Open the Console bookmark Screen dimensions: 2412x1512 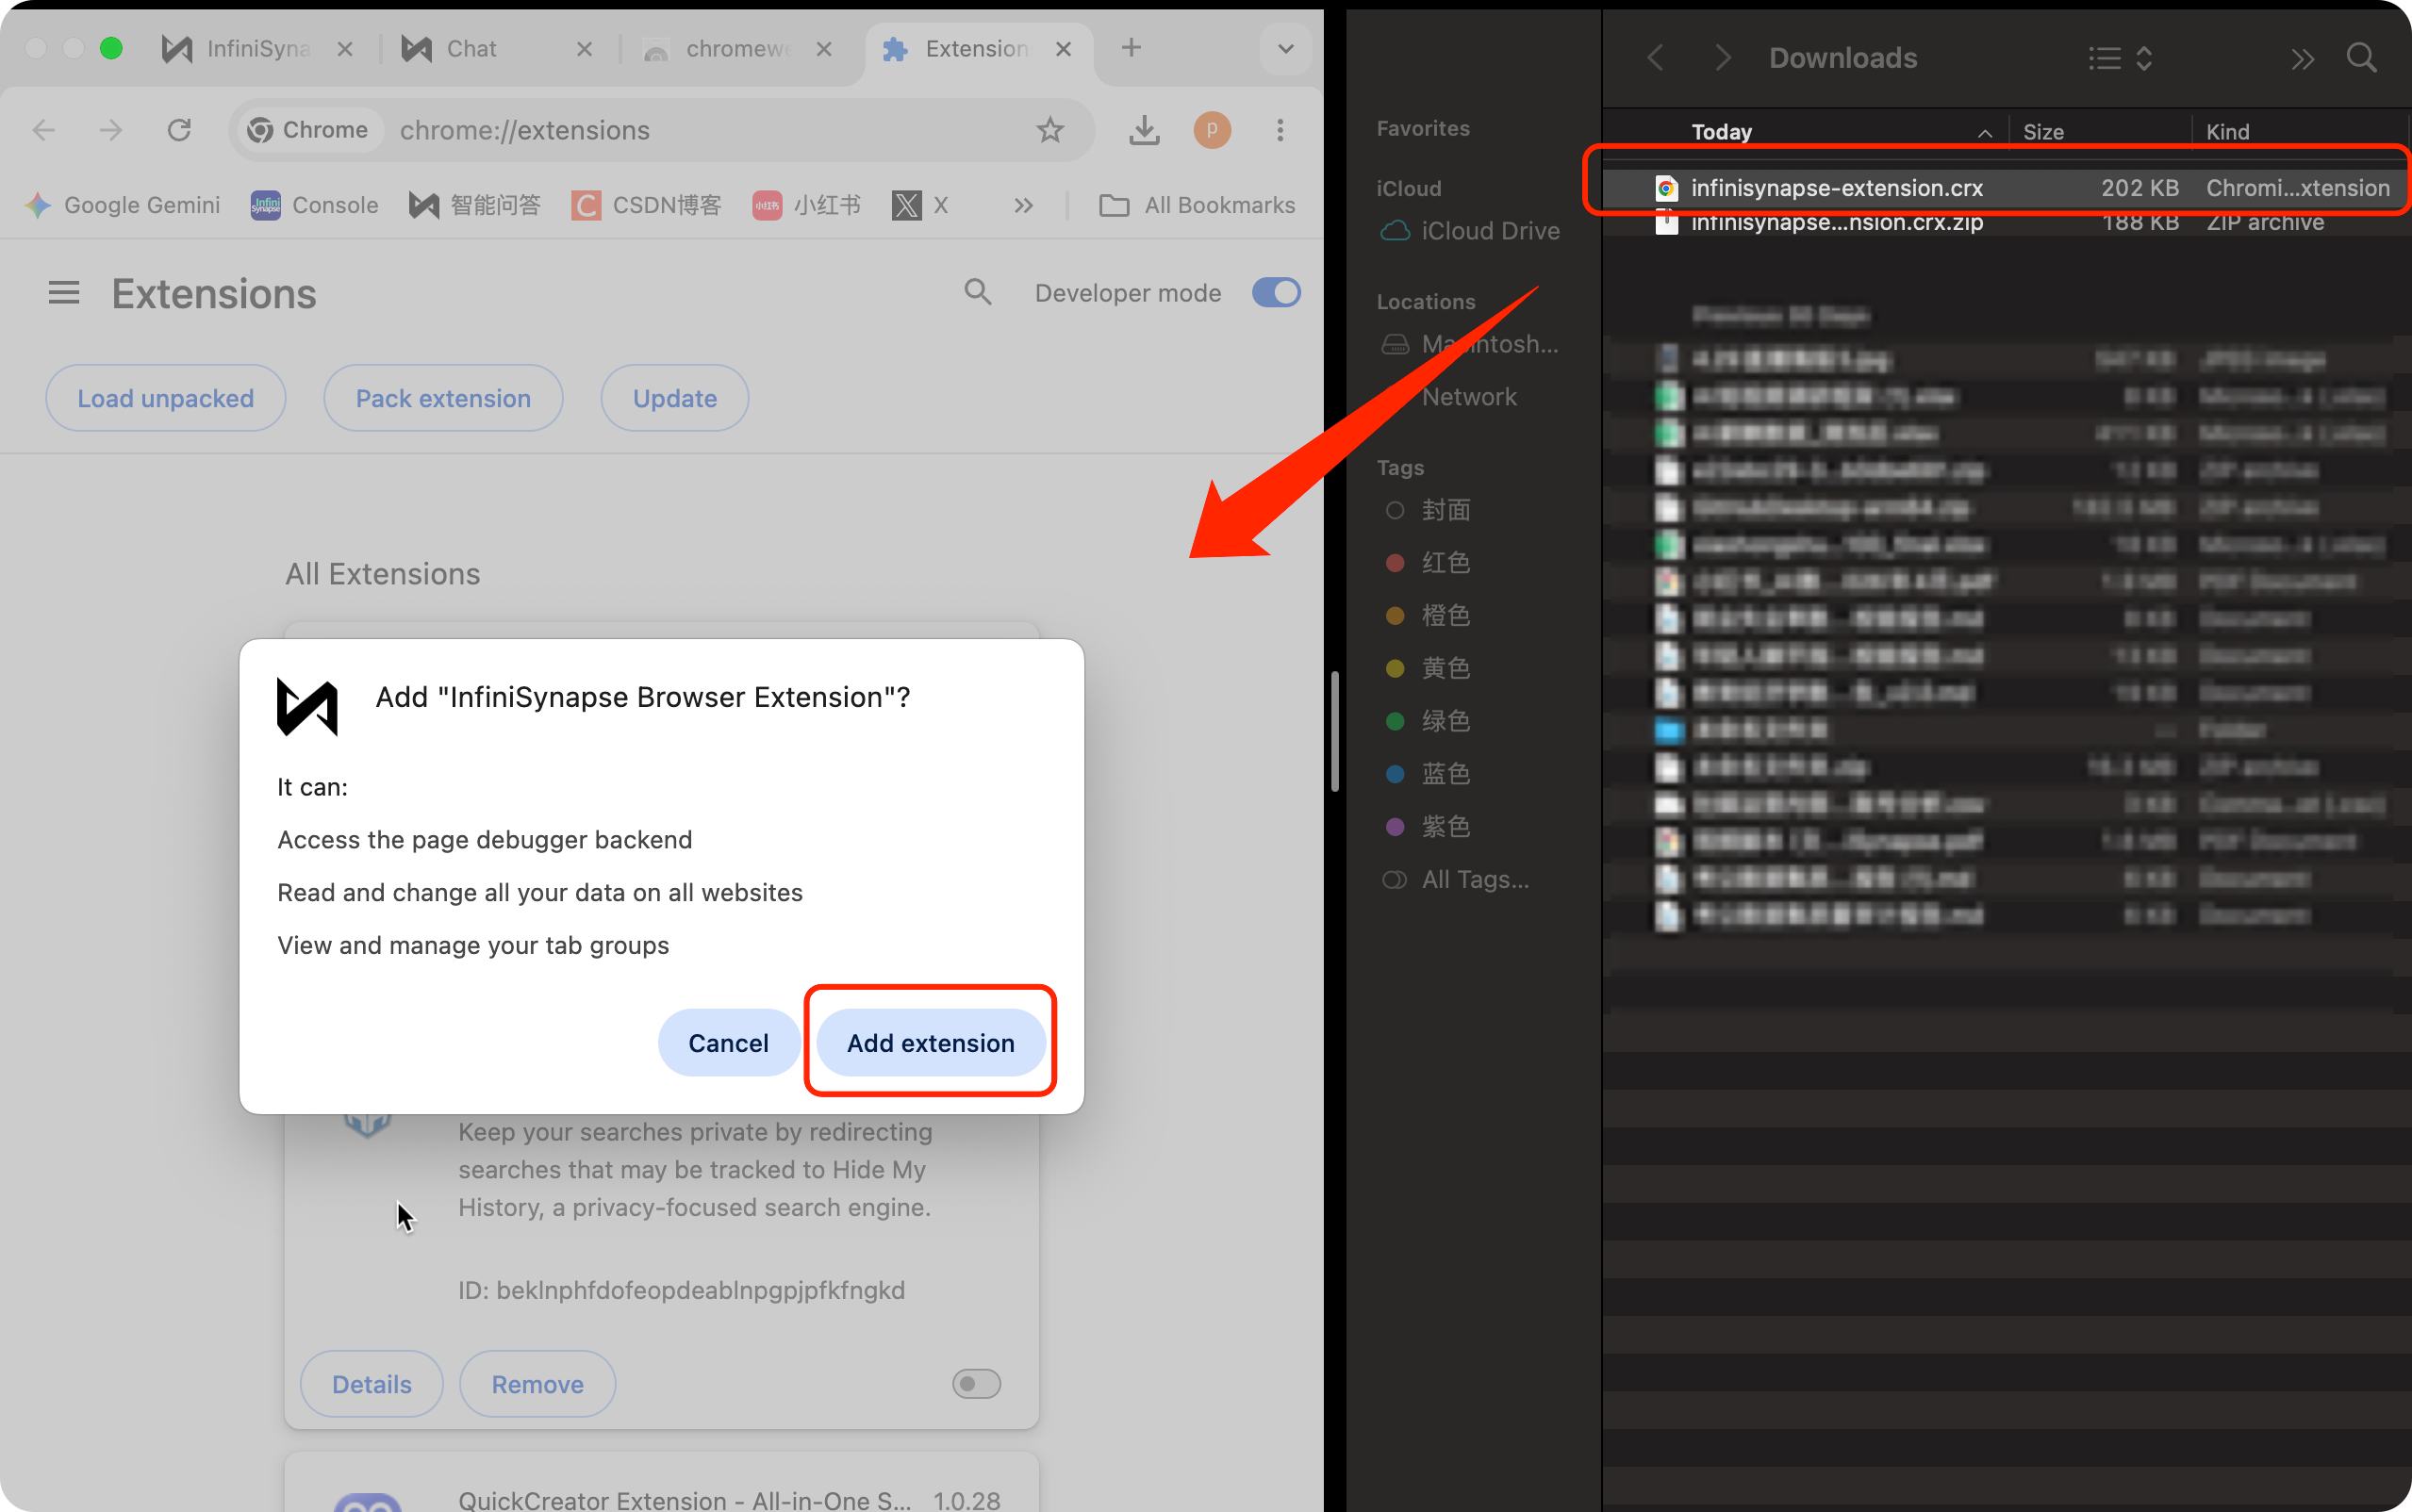point(315,205)
